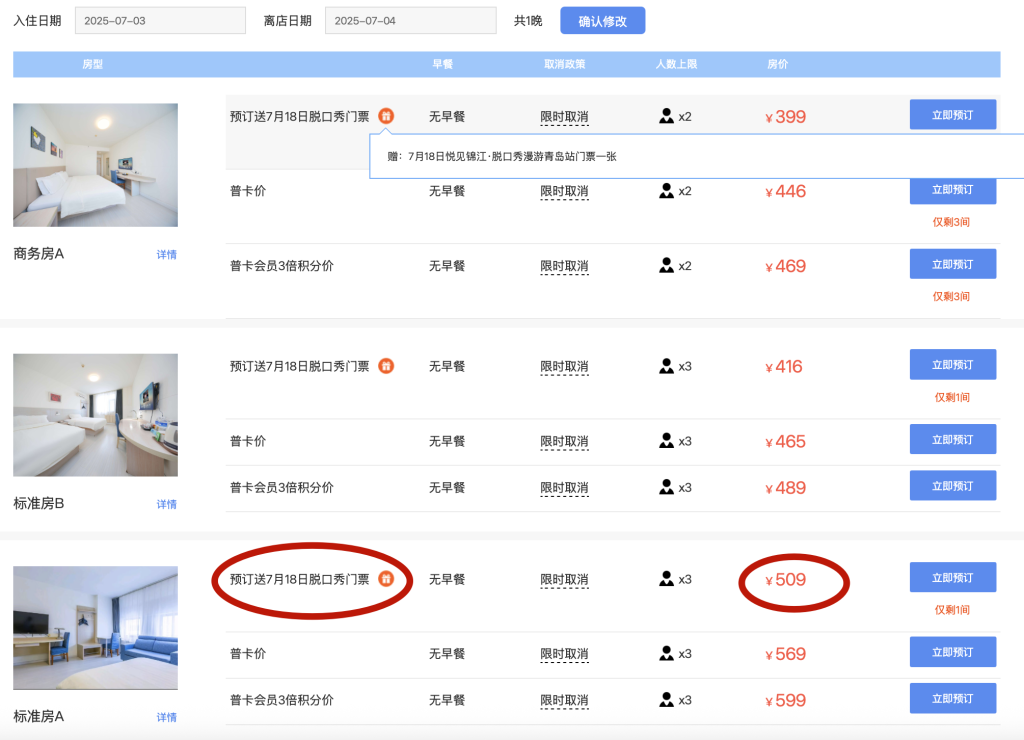Click person icon next to ¥599 rate
1024x740 pixels.
tap(665, 698)
